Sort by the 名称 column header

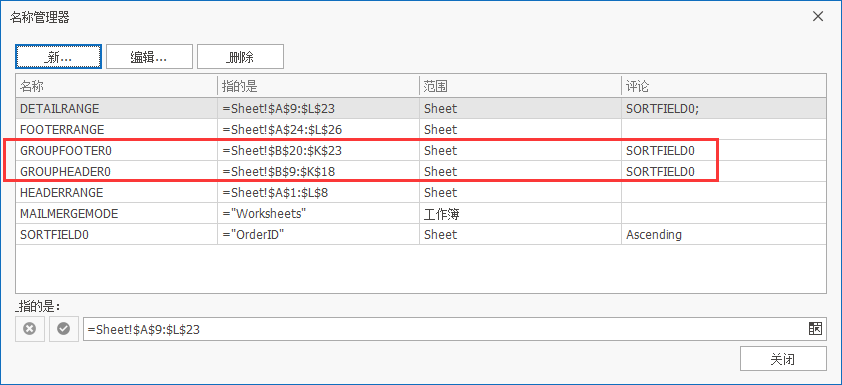point(117,86)
